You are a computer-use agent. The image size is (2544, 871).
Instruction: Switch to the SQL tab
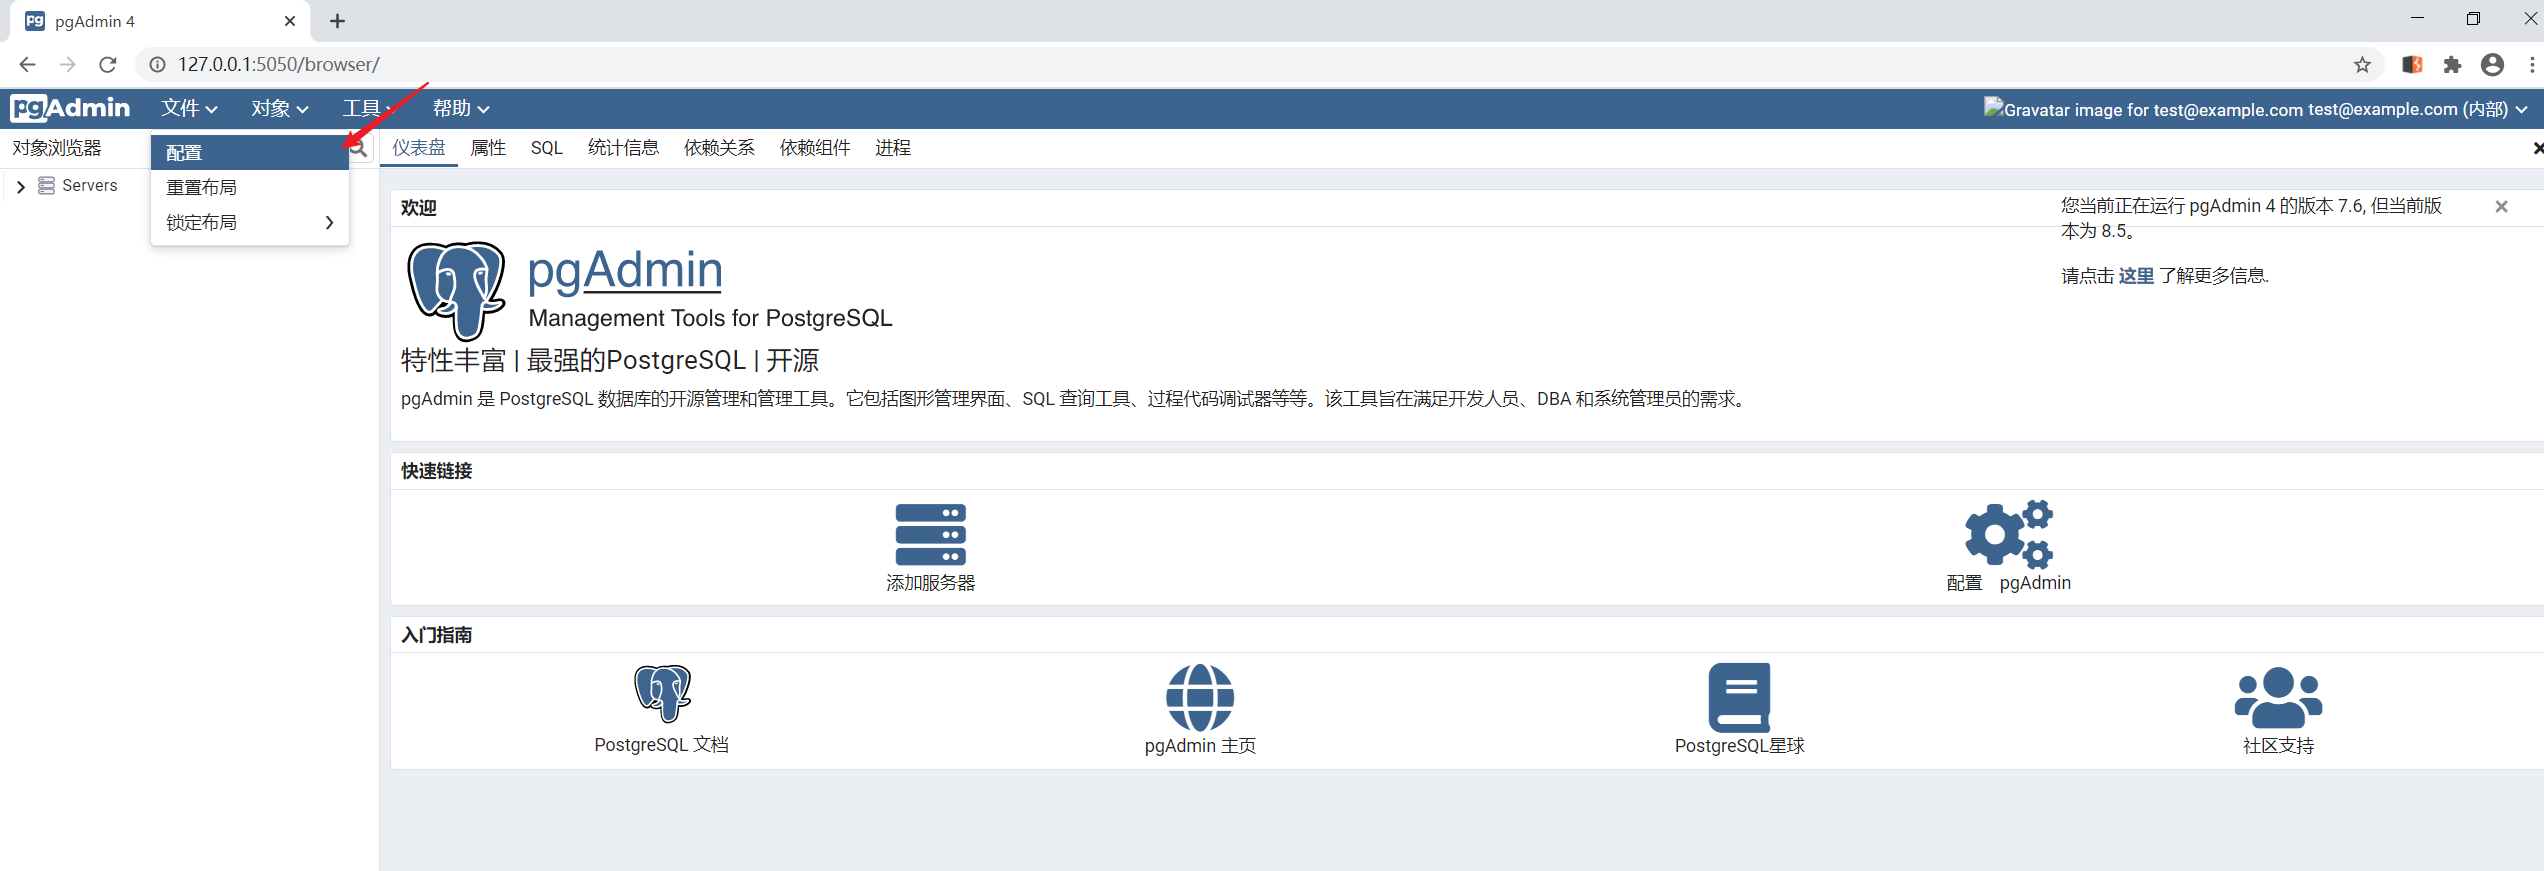546,148
